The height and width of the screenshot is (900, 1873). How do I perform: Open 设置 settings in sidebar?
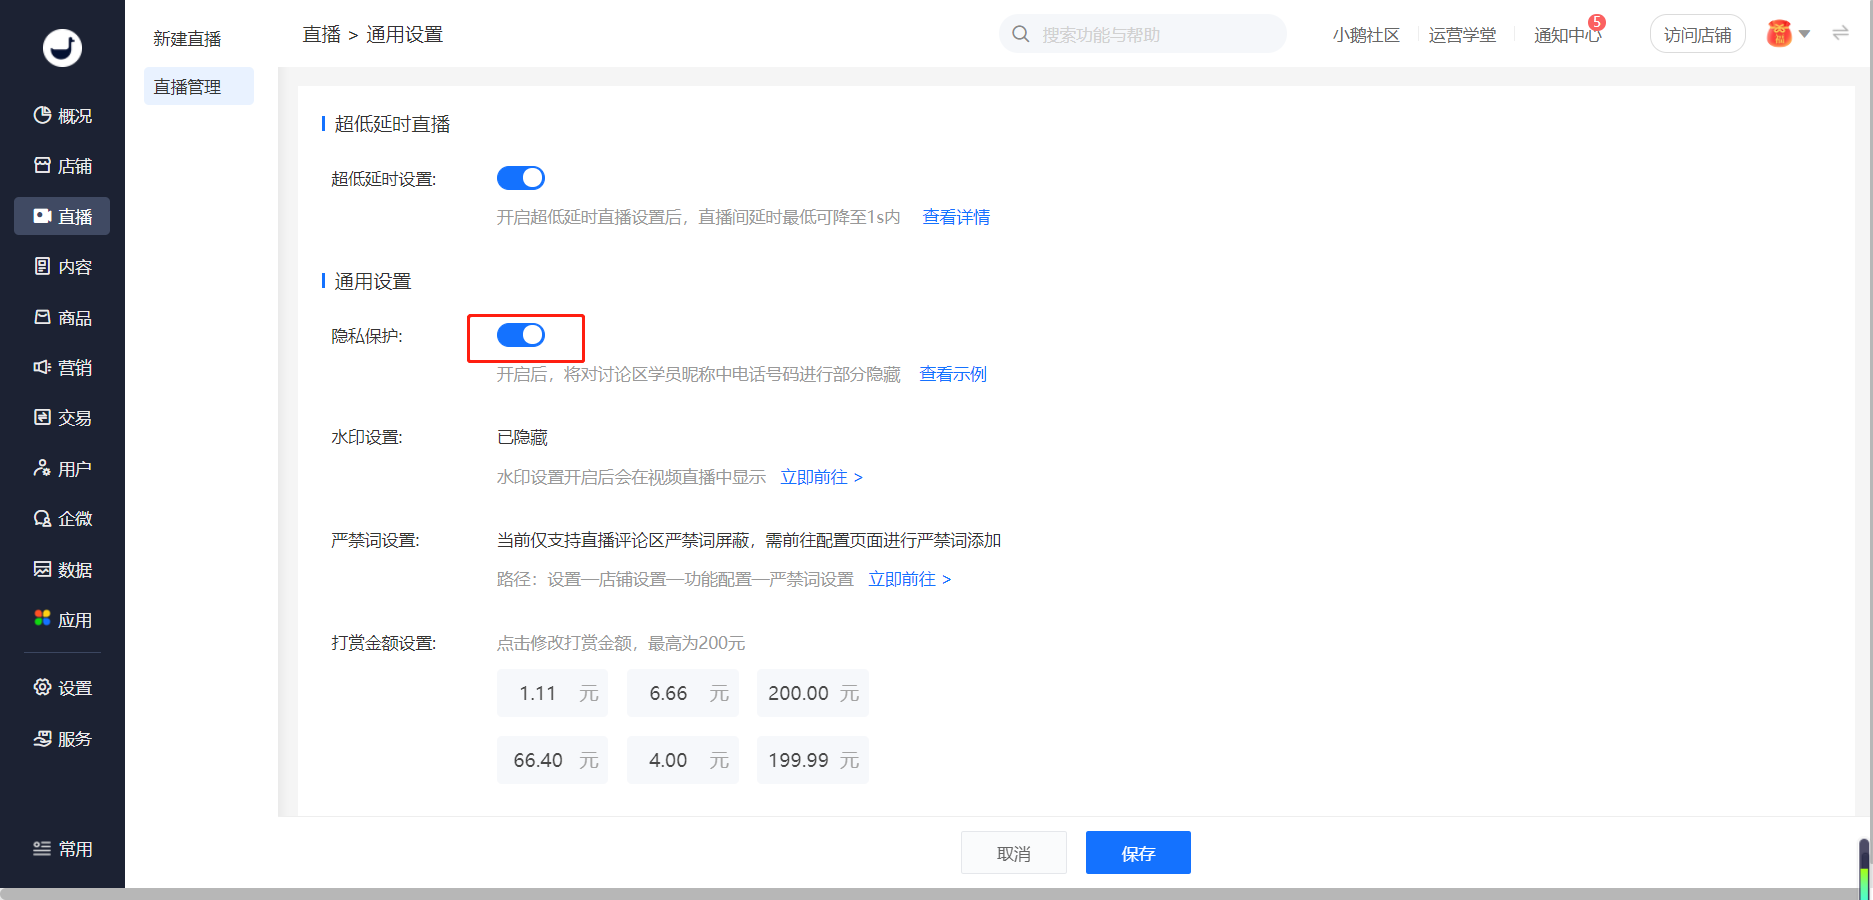point(62,688)
